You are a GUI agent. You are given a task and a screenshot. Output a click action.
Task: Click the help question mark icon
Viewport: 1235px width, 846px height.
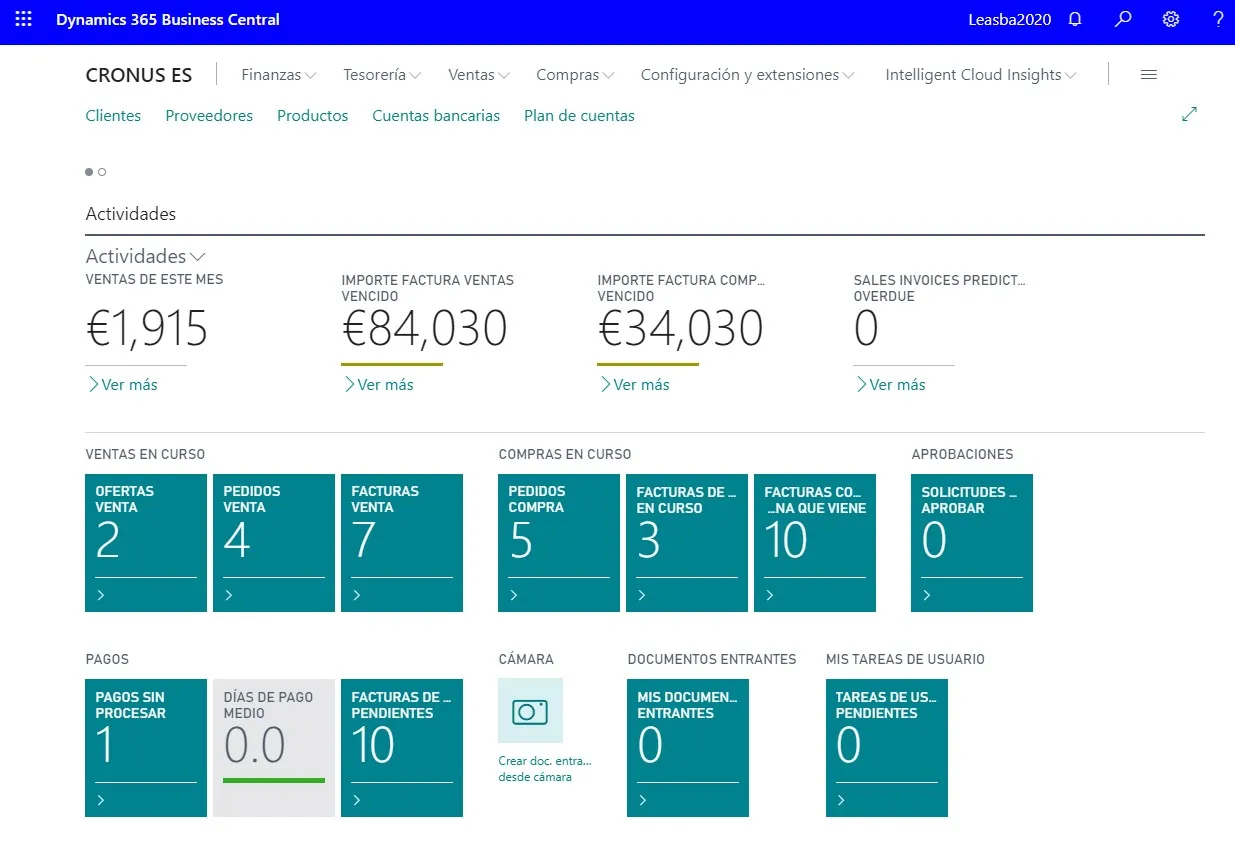coord(1218,19)
